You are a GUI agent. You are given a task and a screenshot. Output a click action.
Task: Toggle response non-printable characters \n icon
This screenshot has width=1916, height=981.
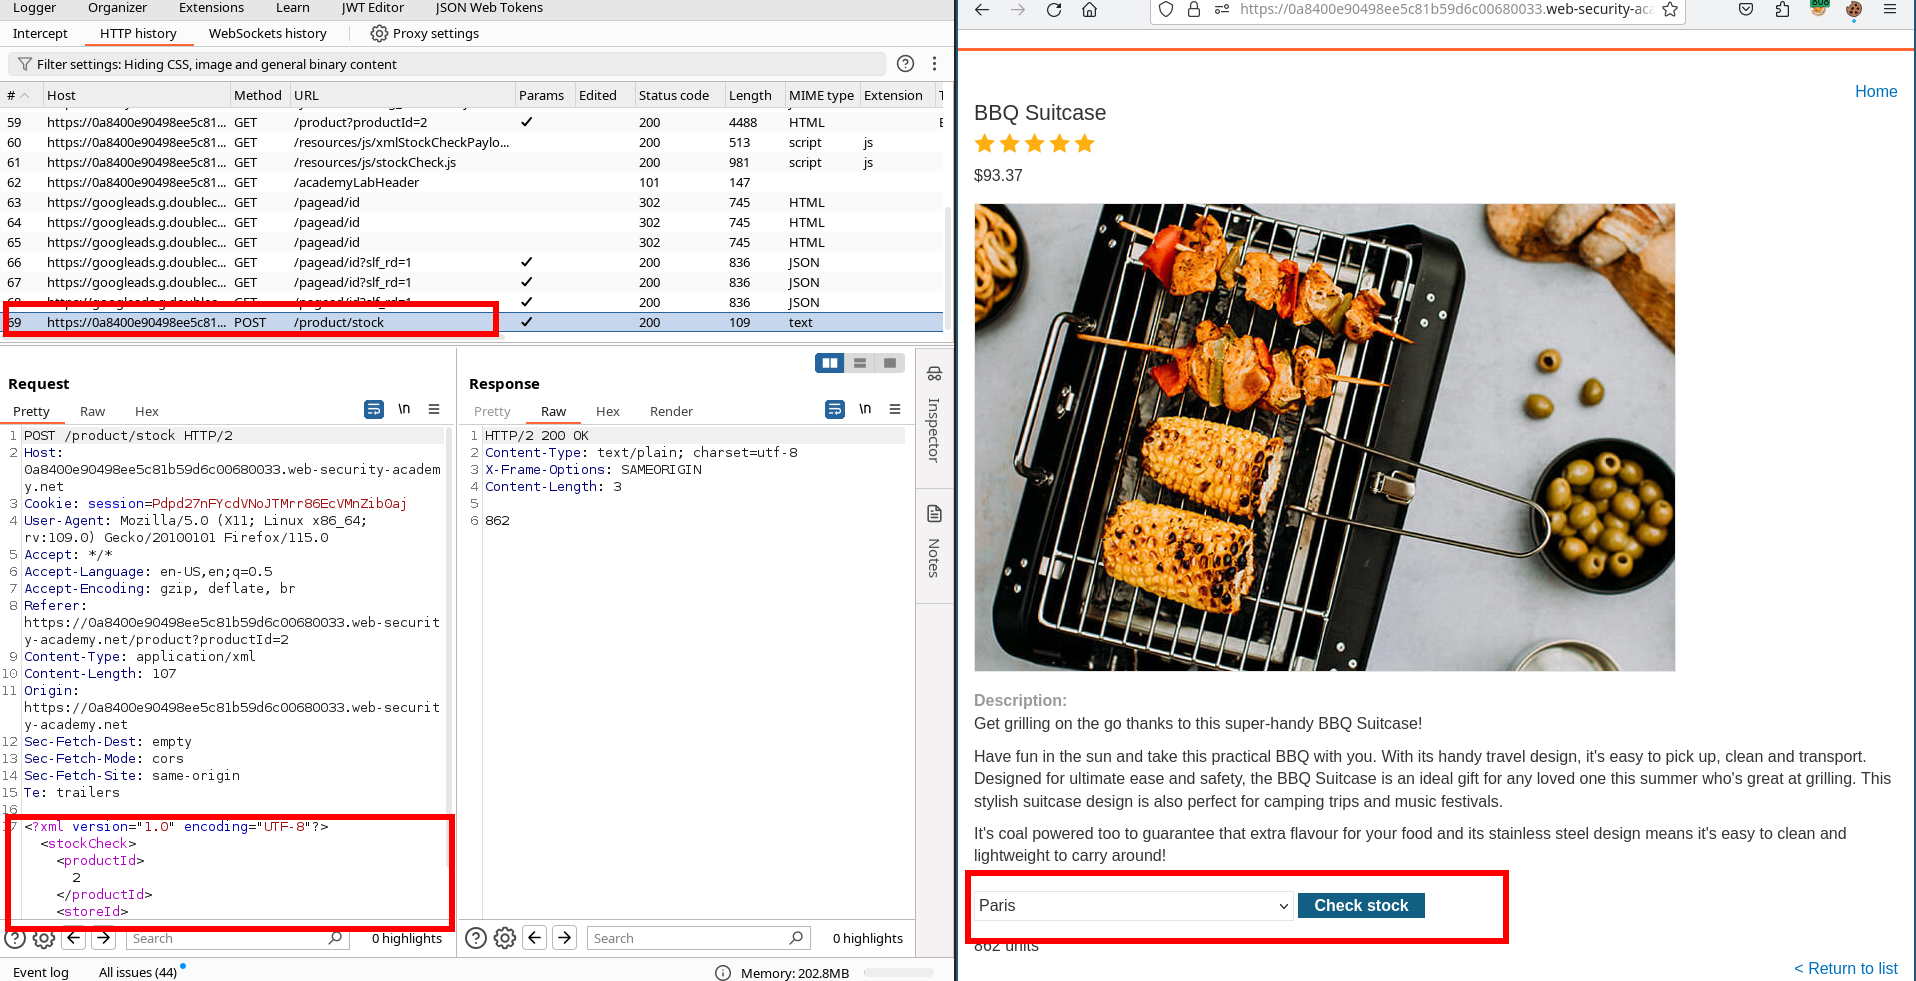865,409
